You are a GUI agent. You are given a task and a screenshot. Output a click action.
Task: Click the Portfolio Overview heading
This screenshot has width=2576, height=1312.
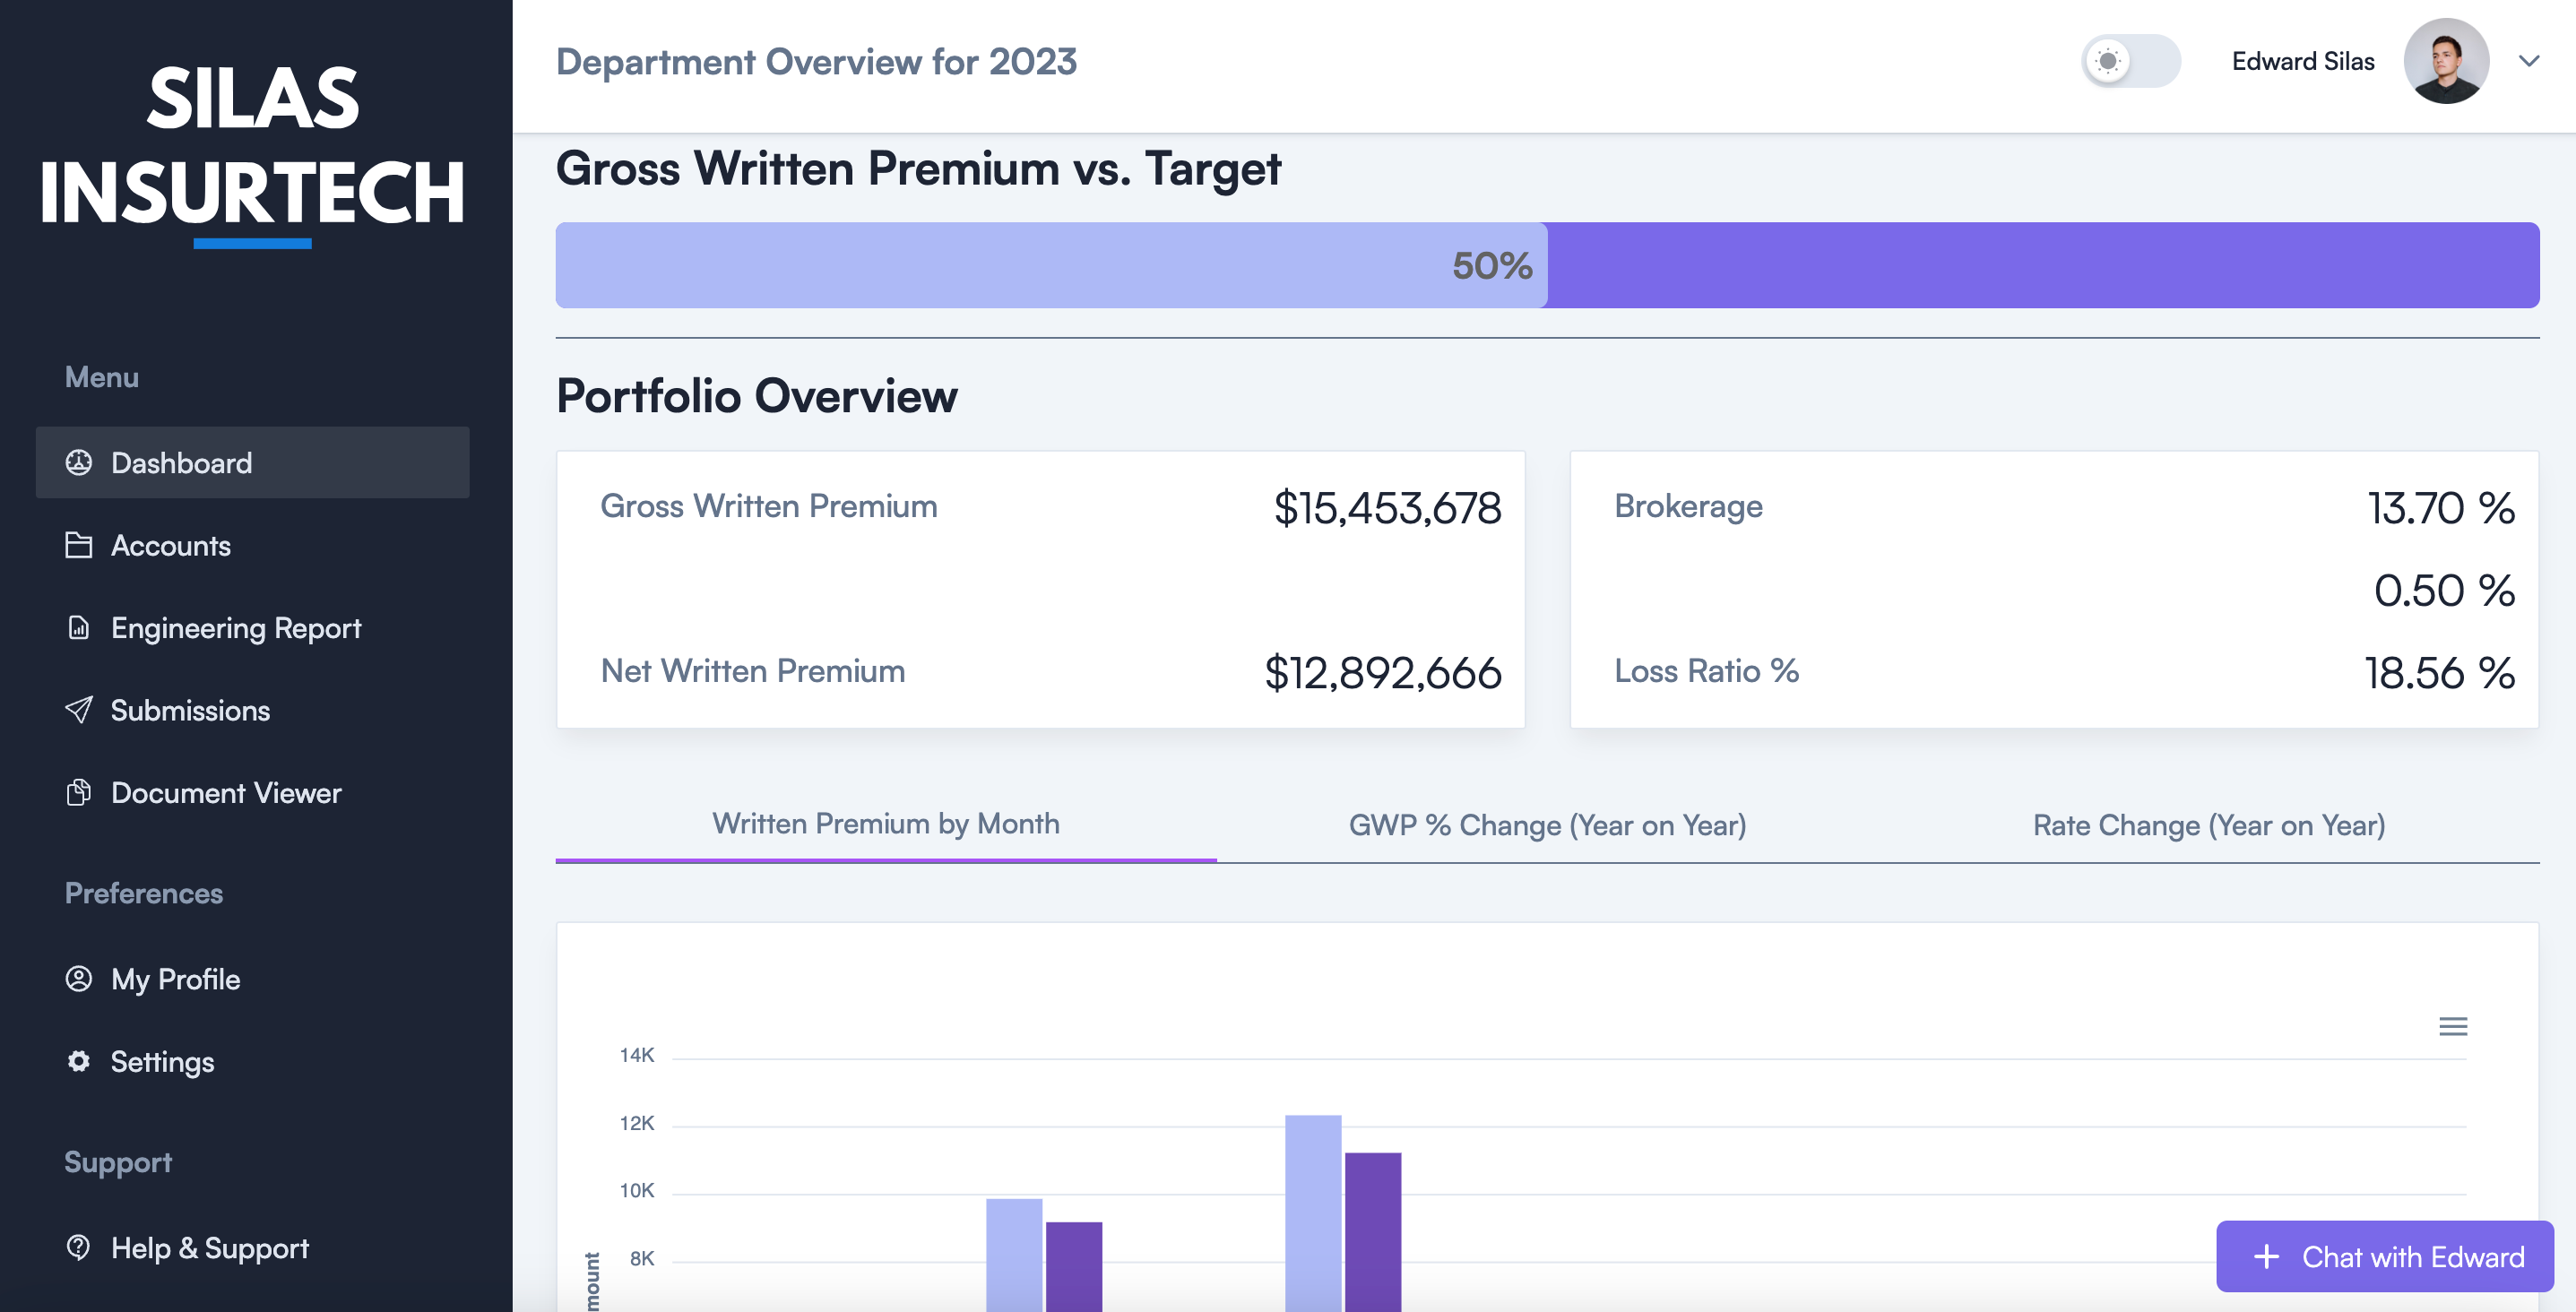(x=756, y=396)
